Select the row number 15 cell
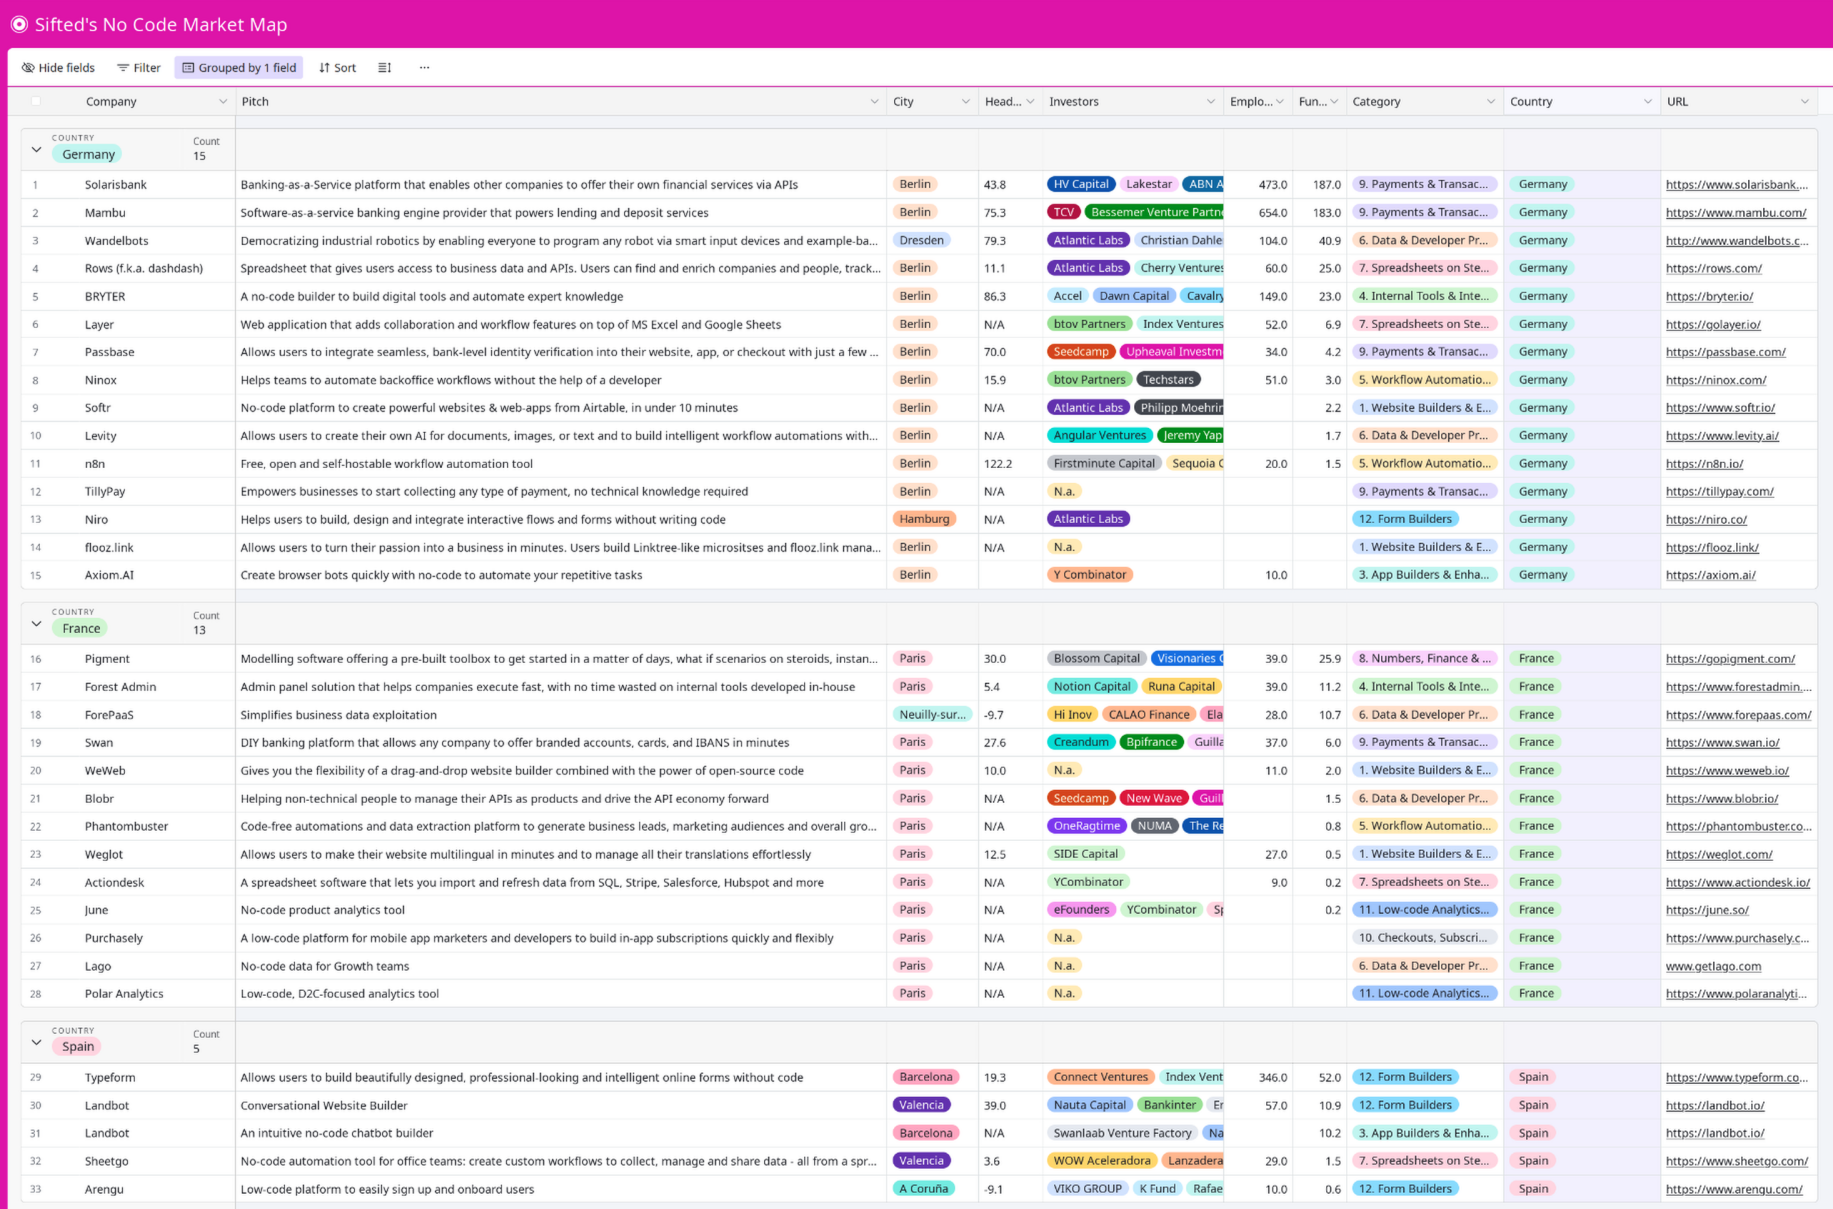 (36, 575)
